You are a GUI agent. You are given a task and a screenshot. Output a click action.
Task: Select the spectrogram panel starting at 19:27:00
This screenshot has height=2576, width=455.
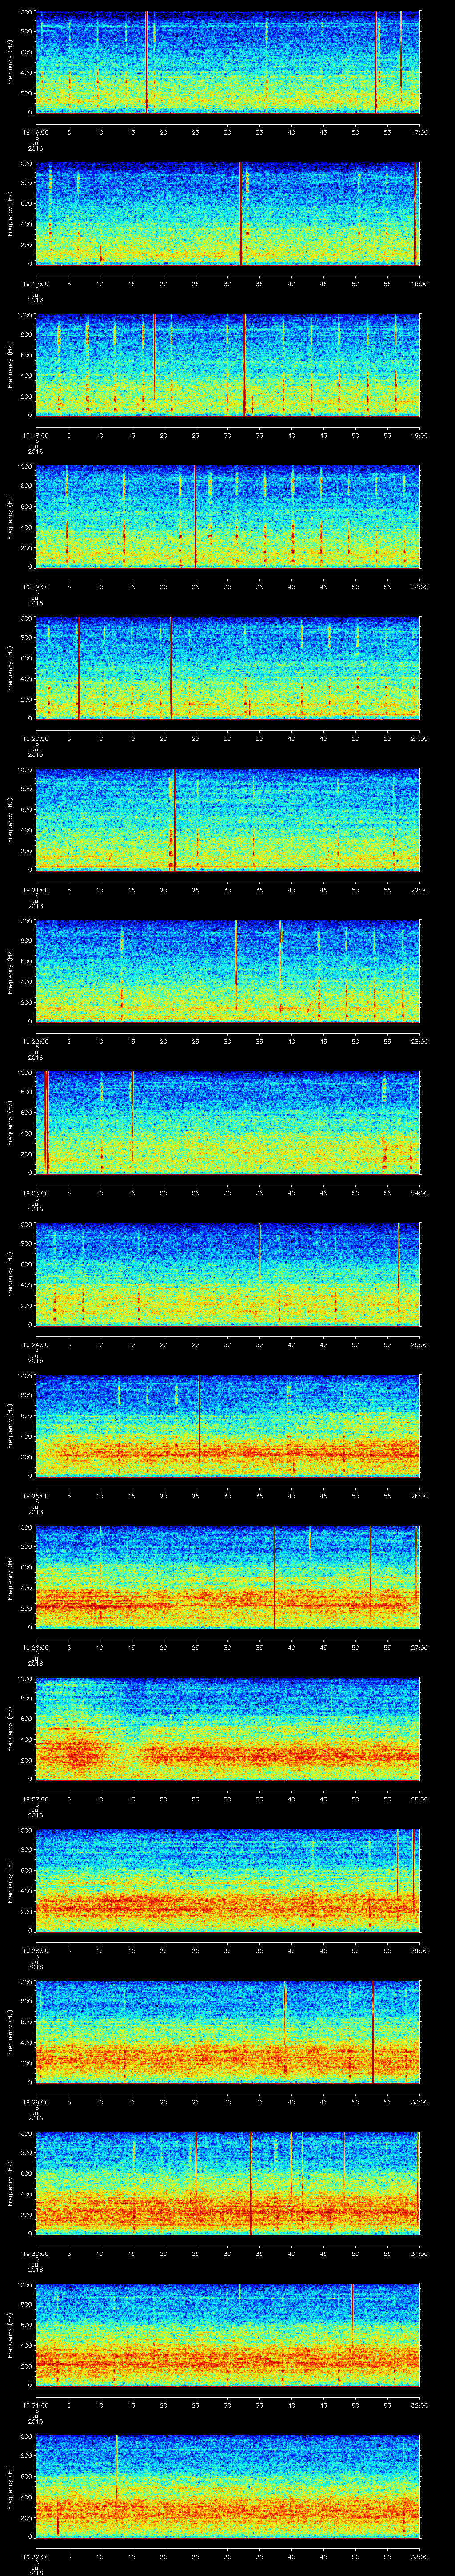[x=227, y=1729]
